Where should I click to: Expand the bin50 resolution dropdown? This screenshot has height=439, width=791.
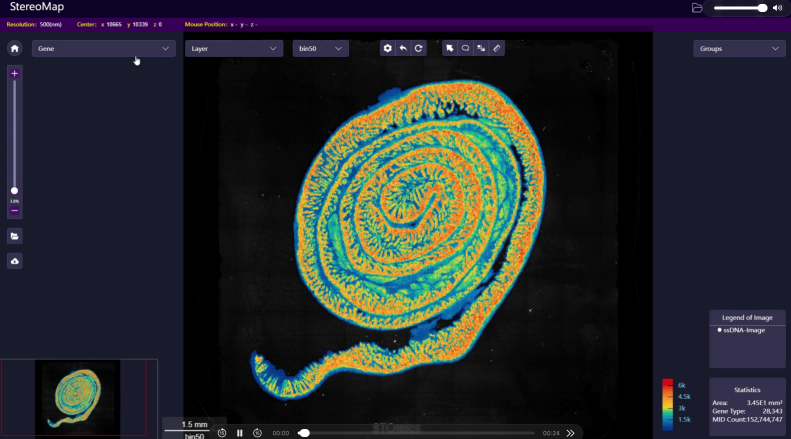coord(320,48)
